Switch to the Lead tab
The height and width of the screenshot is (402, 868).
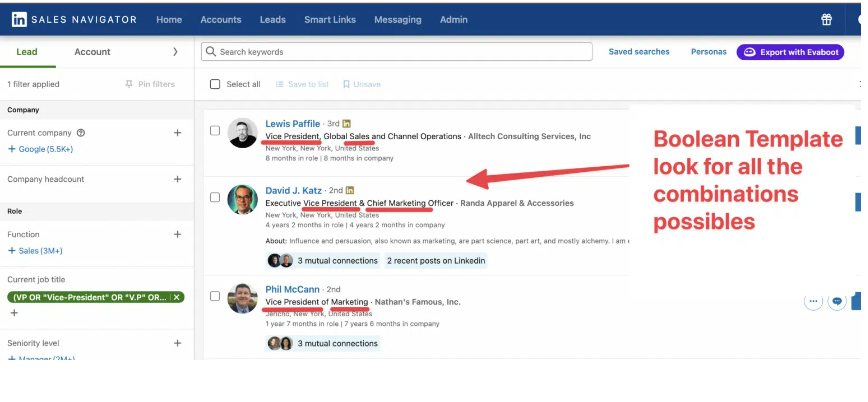[x=27, y=51]
